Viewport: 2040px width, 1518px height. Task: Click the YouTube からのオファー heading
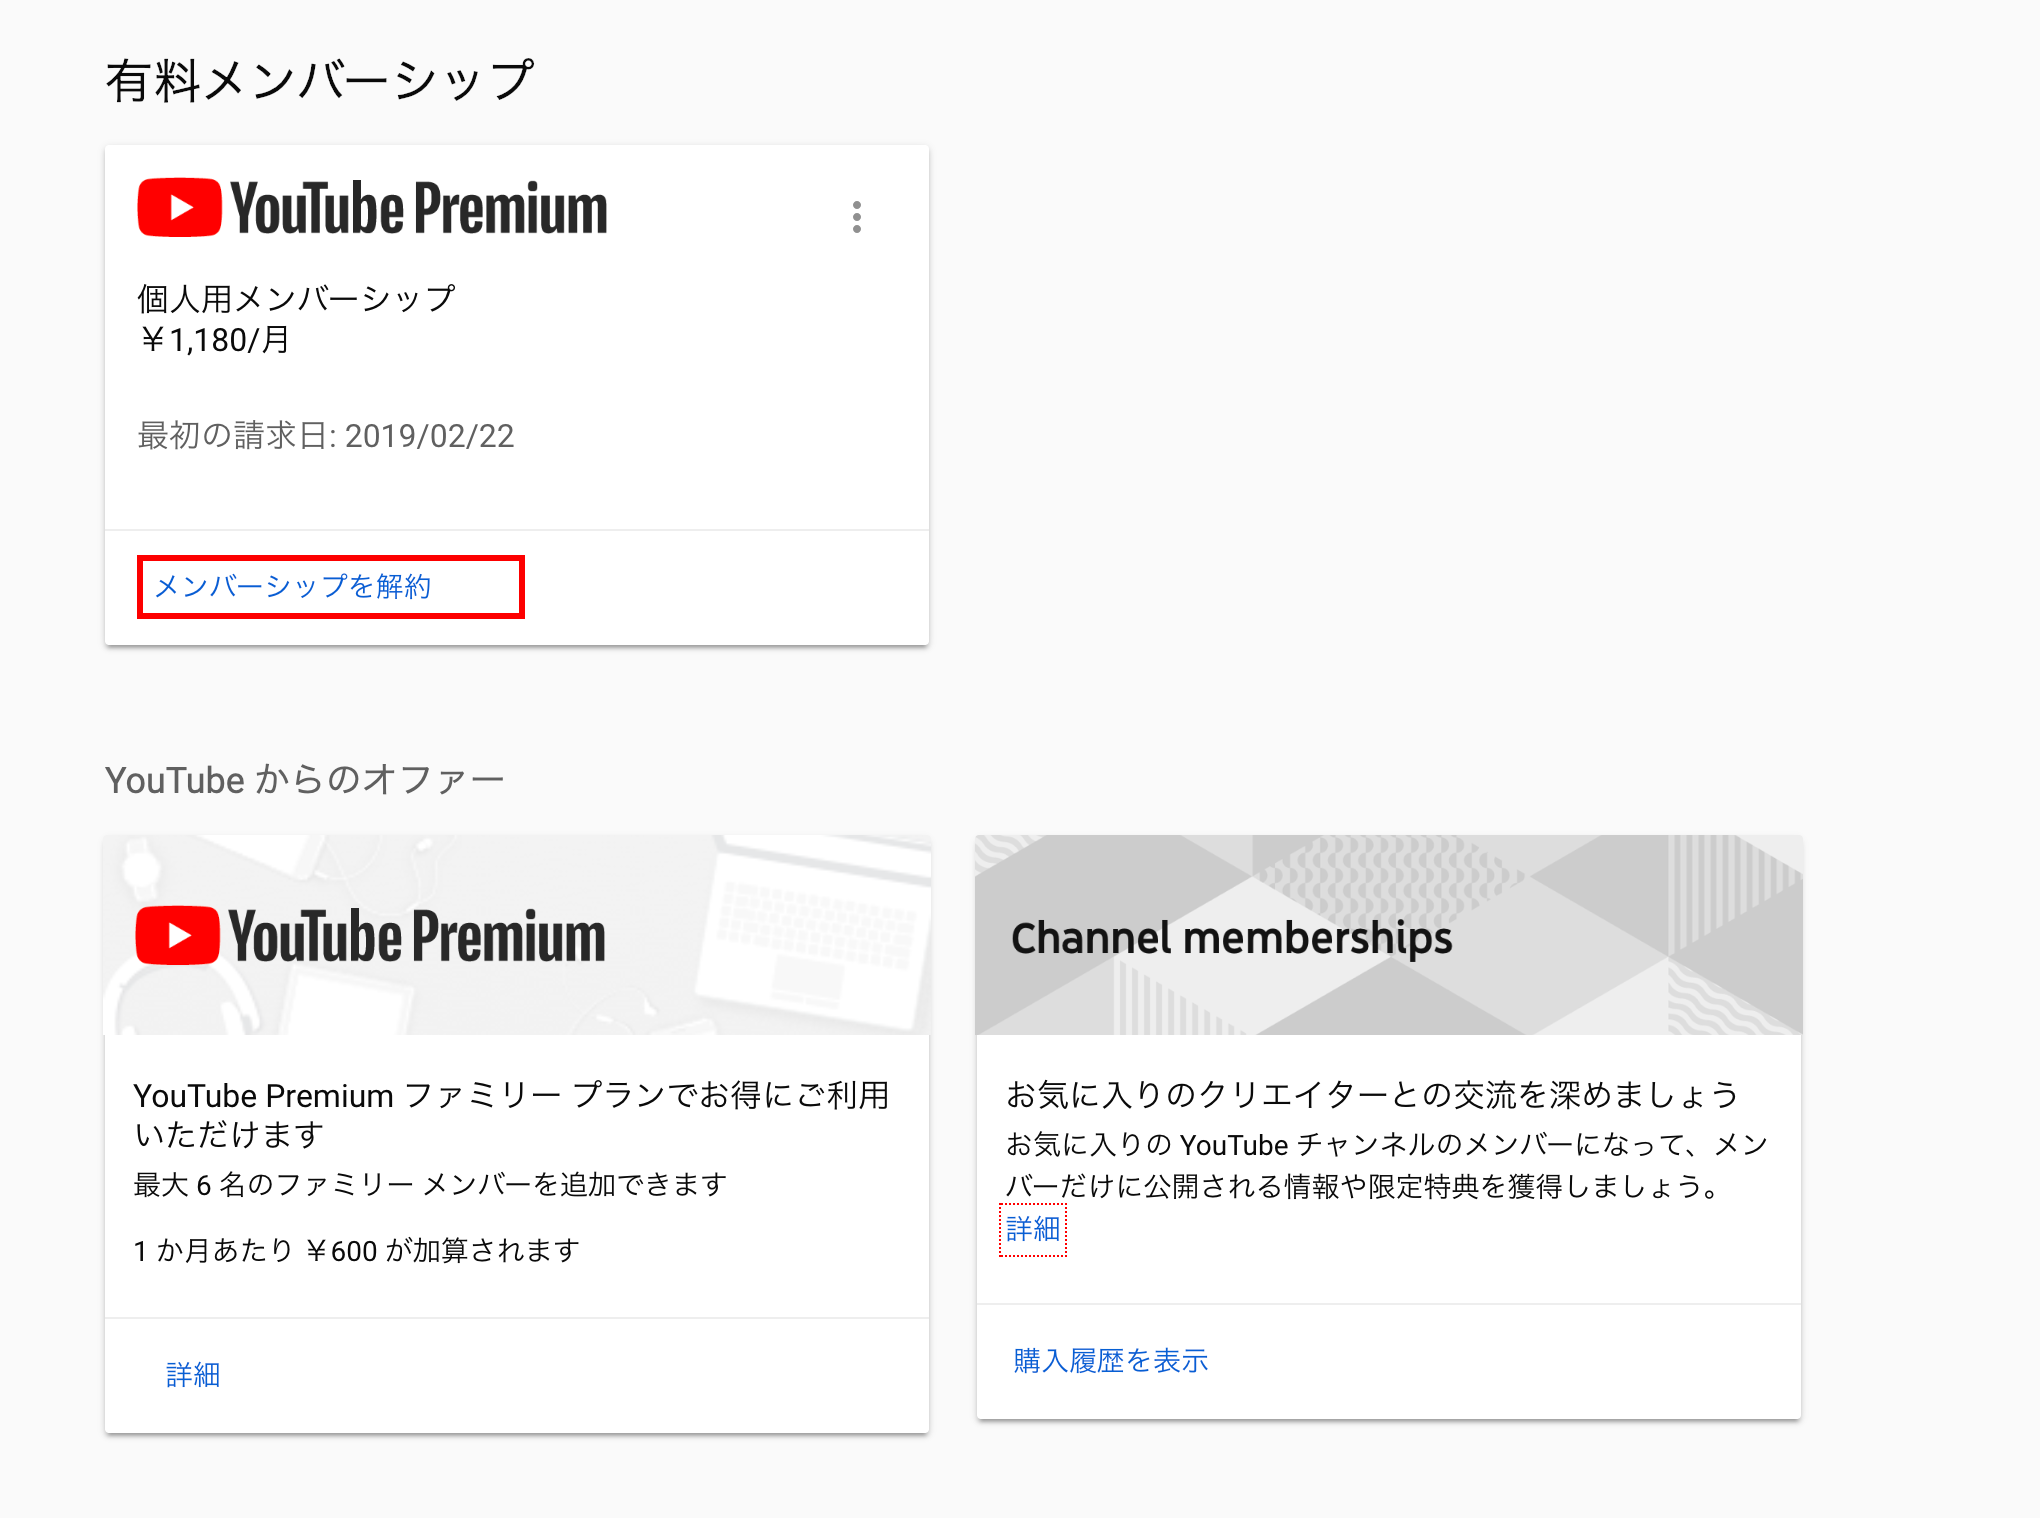[x=305, y=779]
